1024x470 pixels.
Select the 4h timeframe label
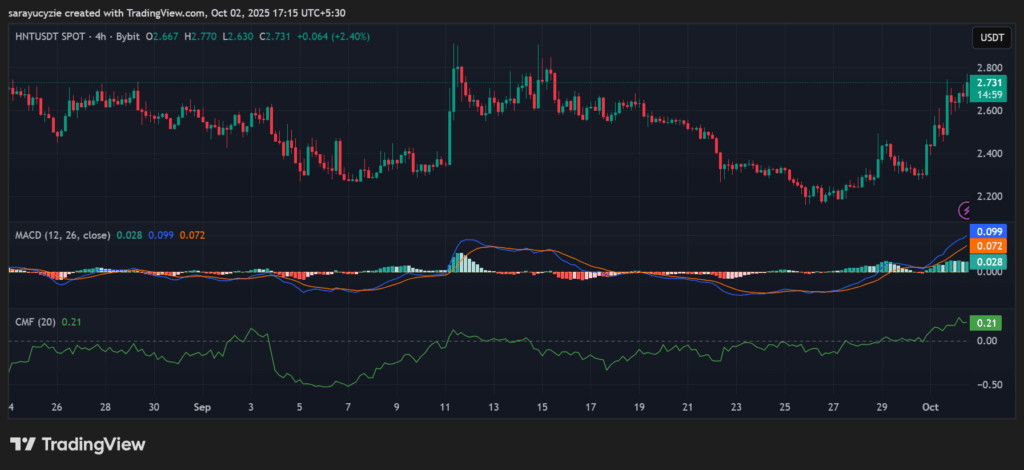(x=110, y=38)
